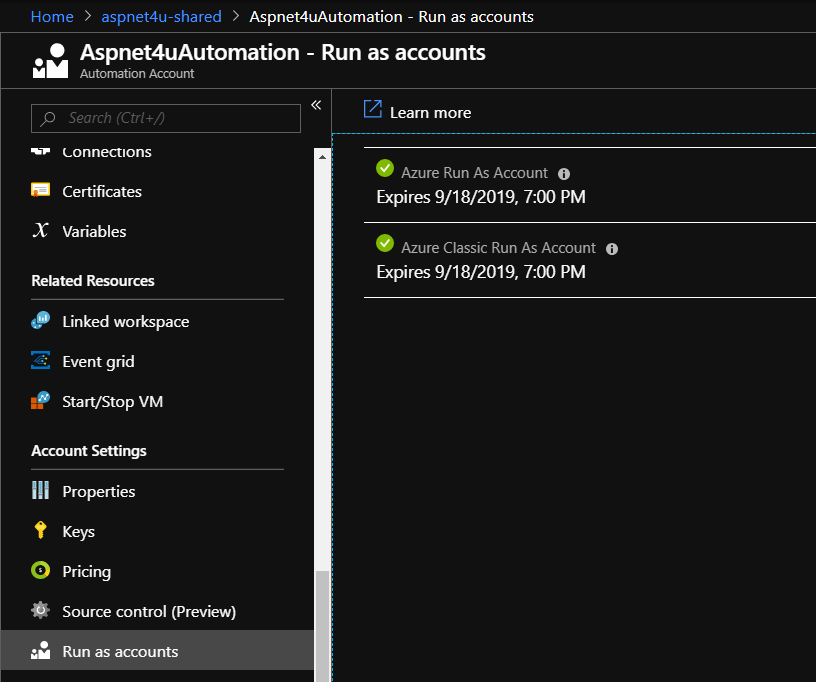The image size is (816, 682).
Task: Click the Keys key icon
Action: [41, 531]
